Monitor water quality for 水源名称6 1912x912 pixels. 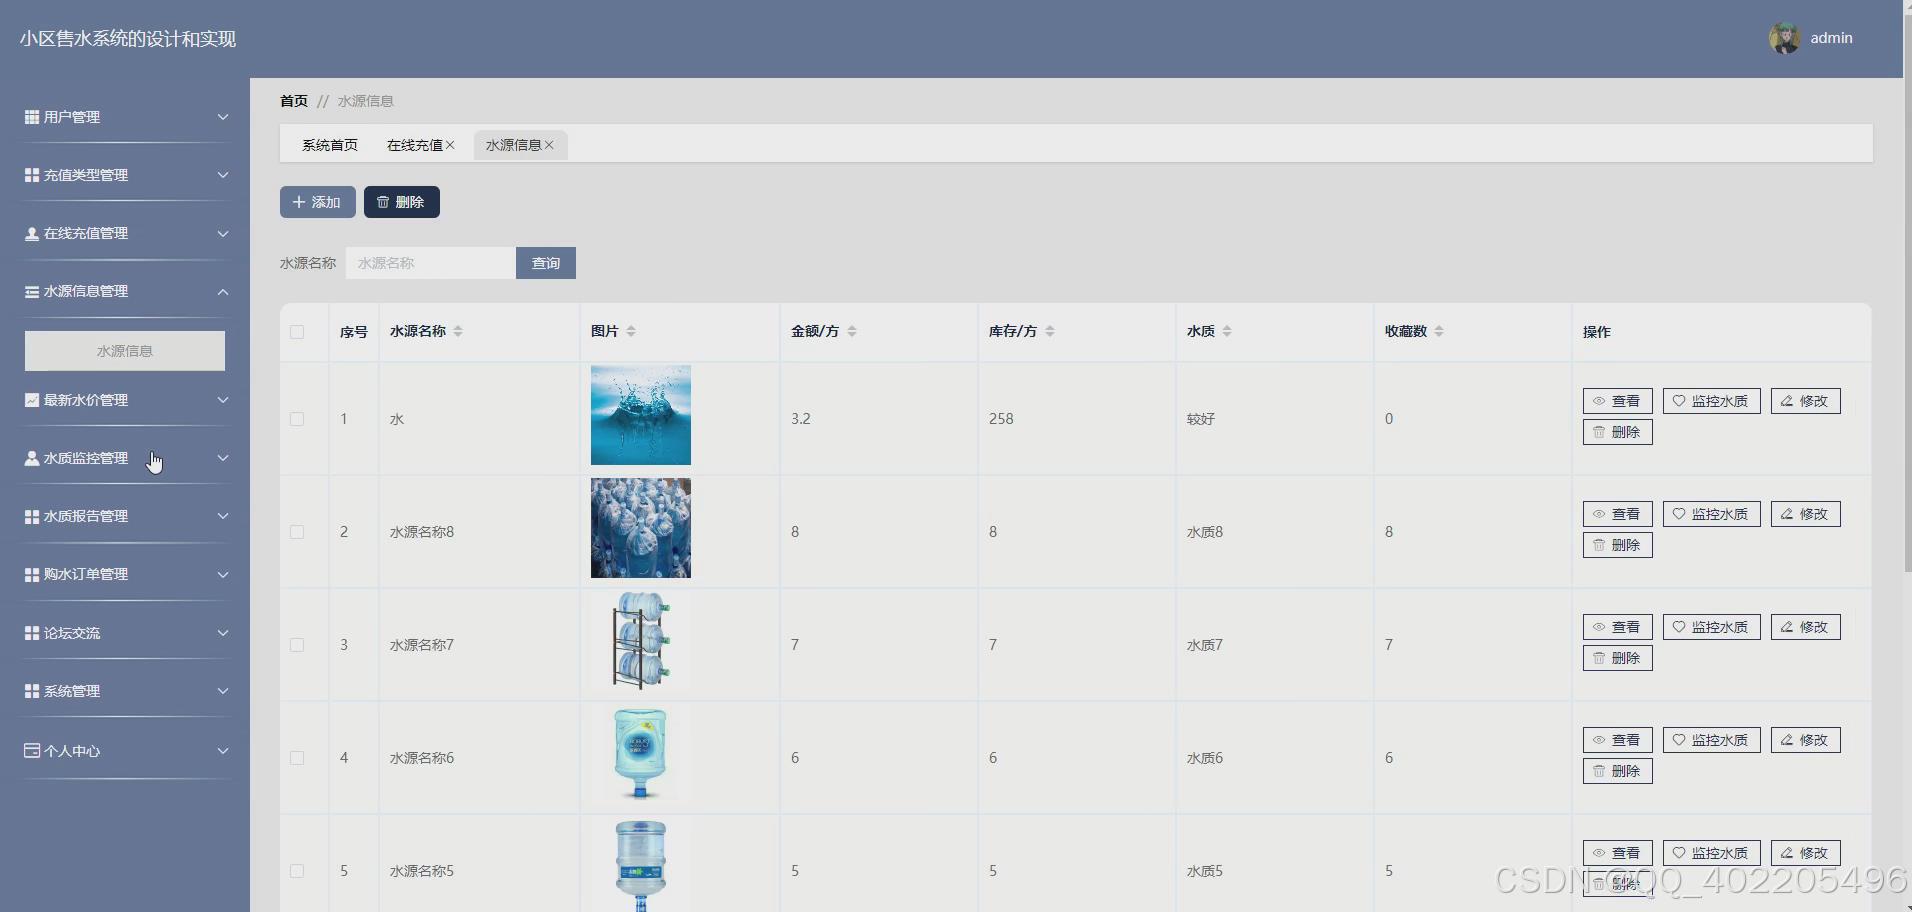(x=1711, y=740)
